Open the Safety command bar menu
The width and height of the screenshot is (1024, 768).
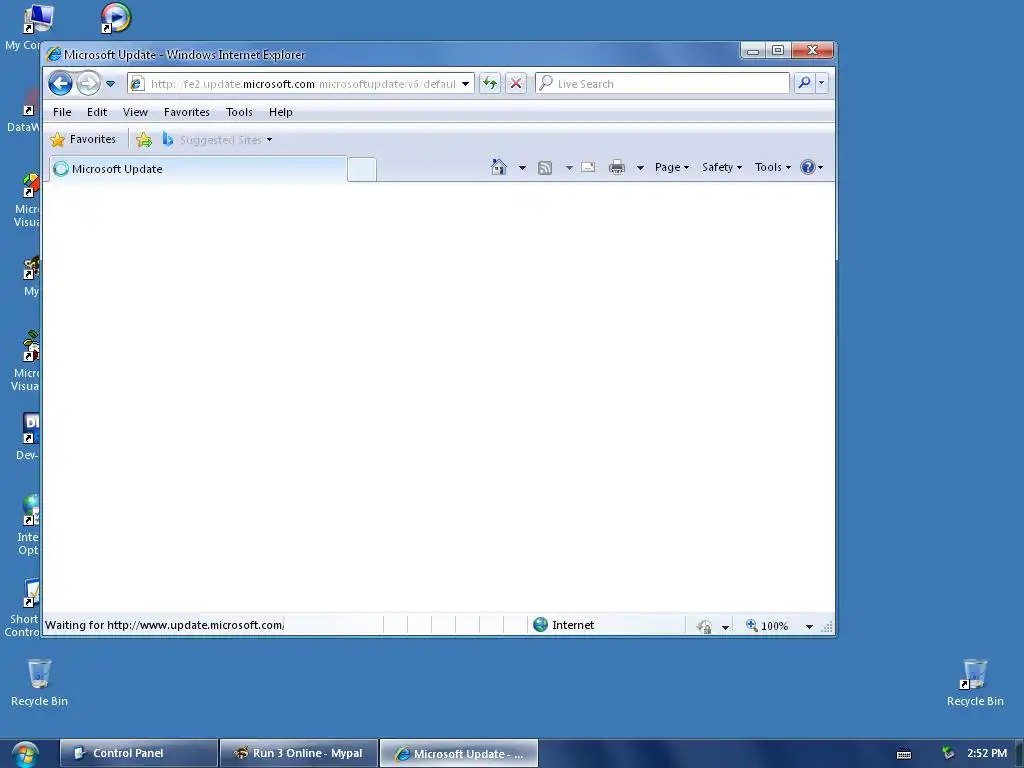[722, 167]
